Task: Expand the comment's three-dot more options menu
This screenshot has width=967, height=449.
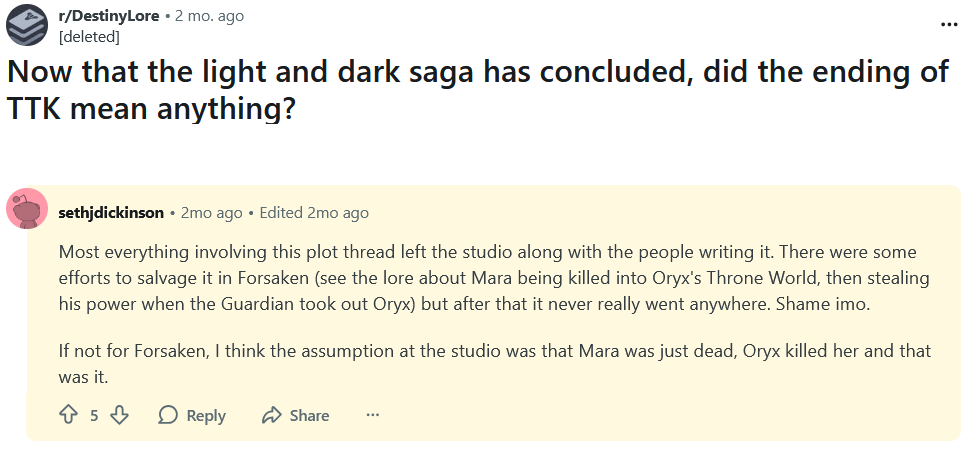Action: tap(373, 415)
